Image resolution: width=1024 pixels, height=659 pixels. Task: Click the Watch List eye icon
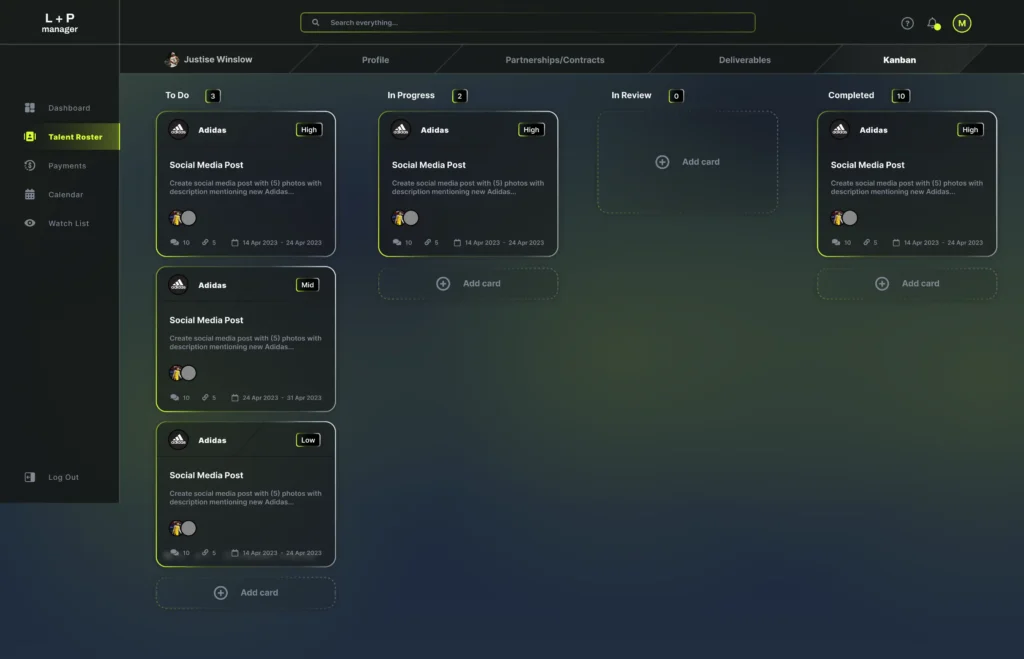[29, 223]
